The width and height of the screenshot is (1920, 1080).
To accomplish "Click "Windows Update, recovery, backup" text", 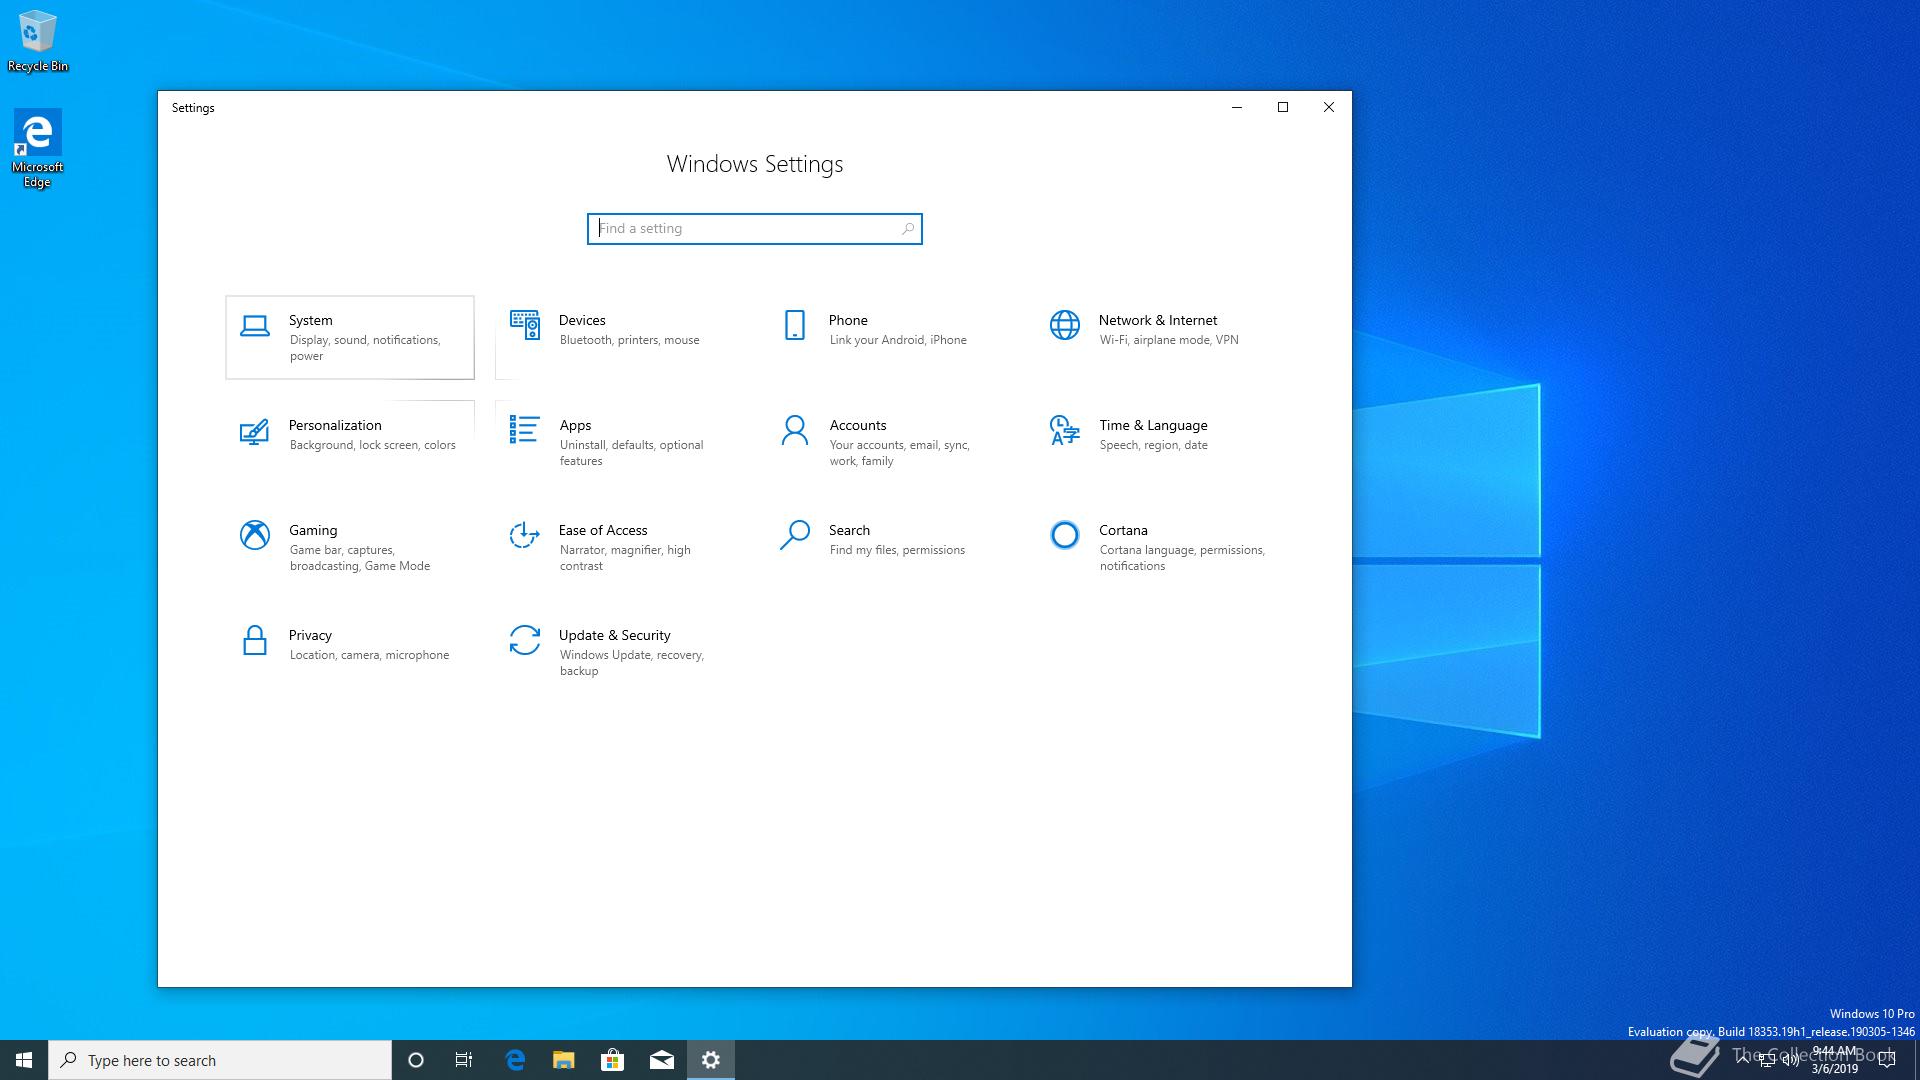I will 632,663.
